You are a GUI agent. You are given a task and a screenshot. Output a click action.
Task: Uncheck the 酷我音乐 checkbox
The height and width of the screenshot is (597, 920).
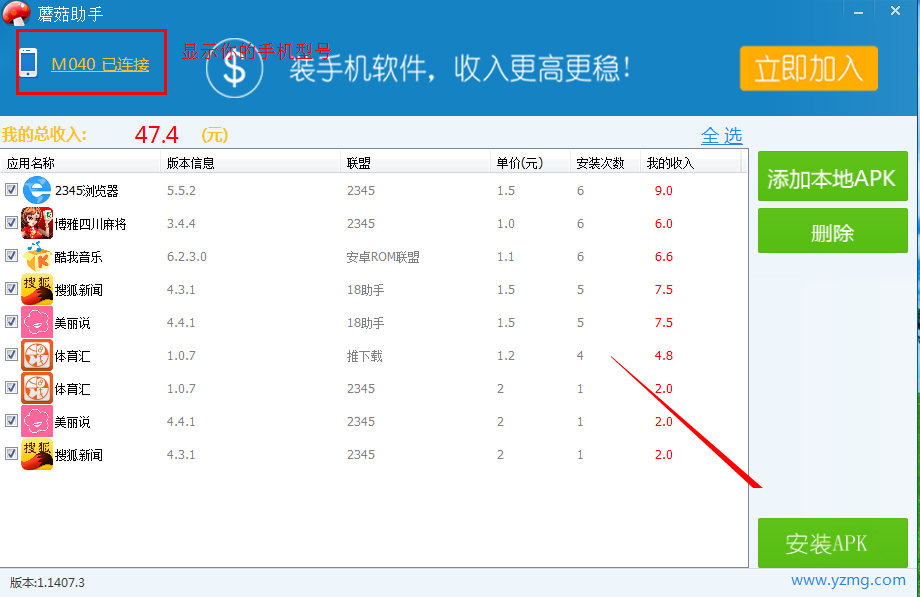pyautogui.click(x=11, y=255)
